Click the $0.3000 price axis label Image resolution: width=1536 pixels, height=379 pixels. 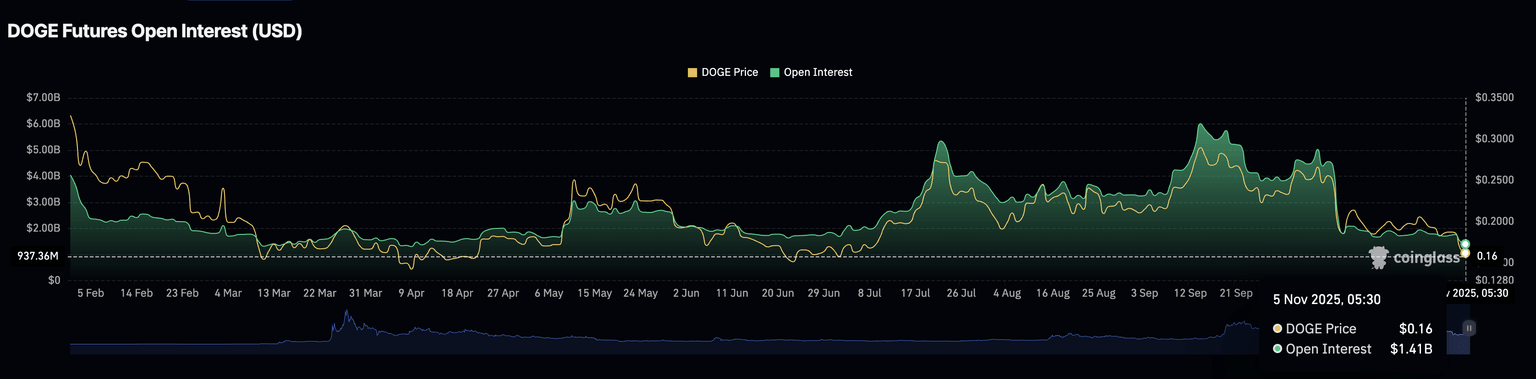point(1494,139)
